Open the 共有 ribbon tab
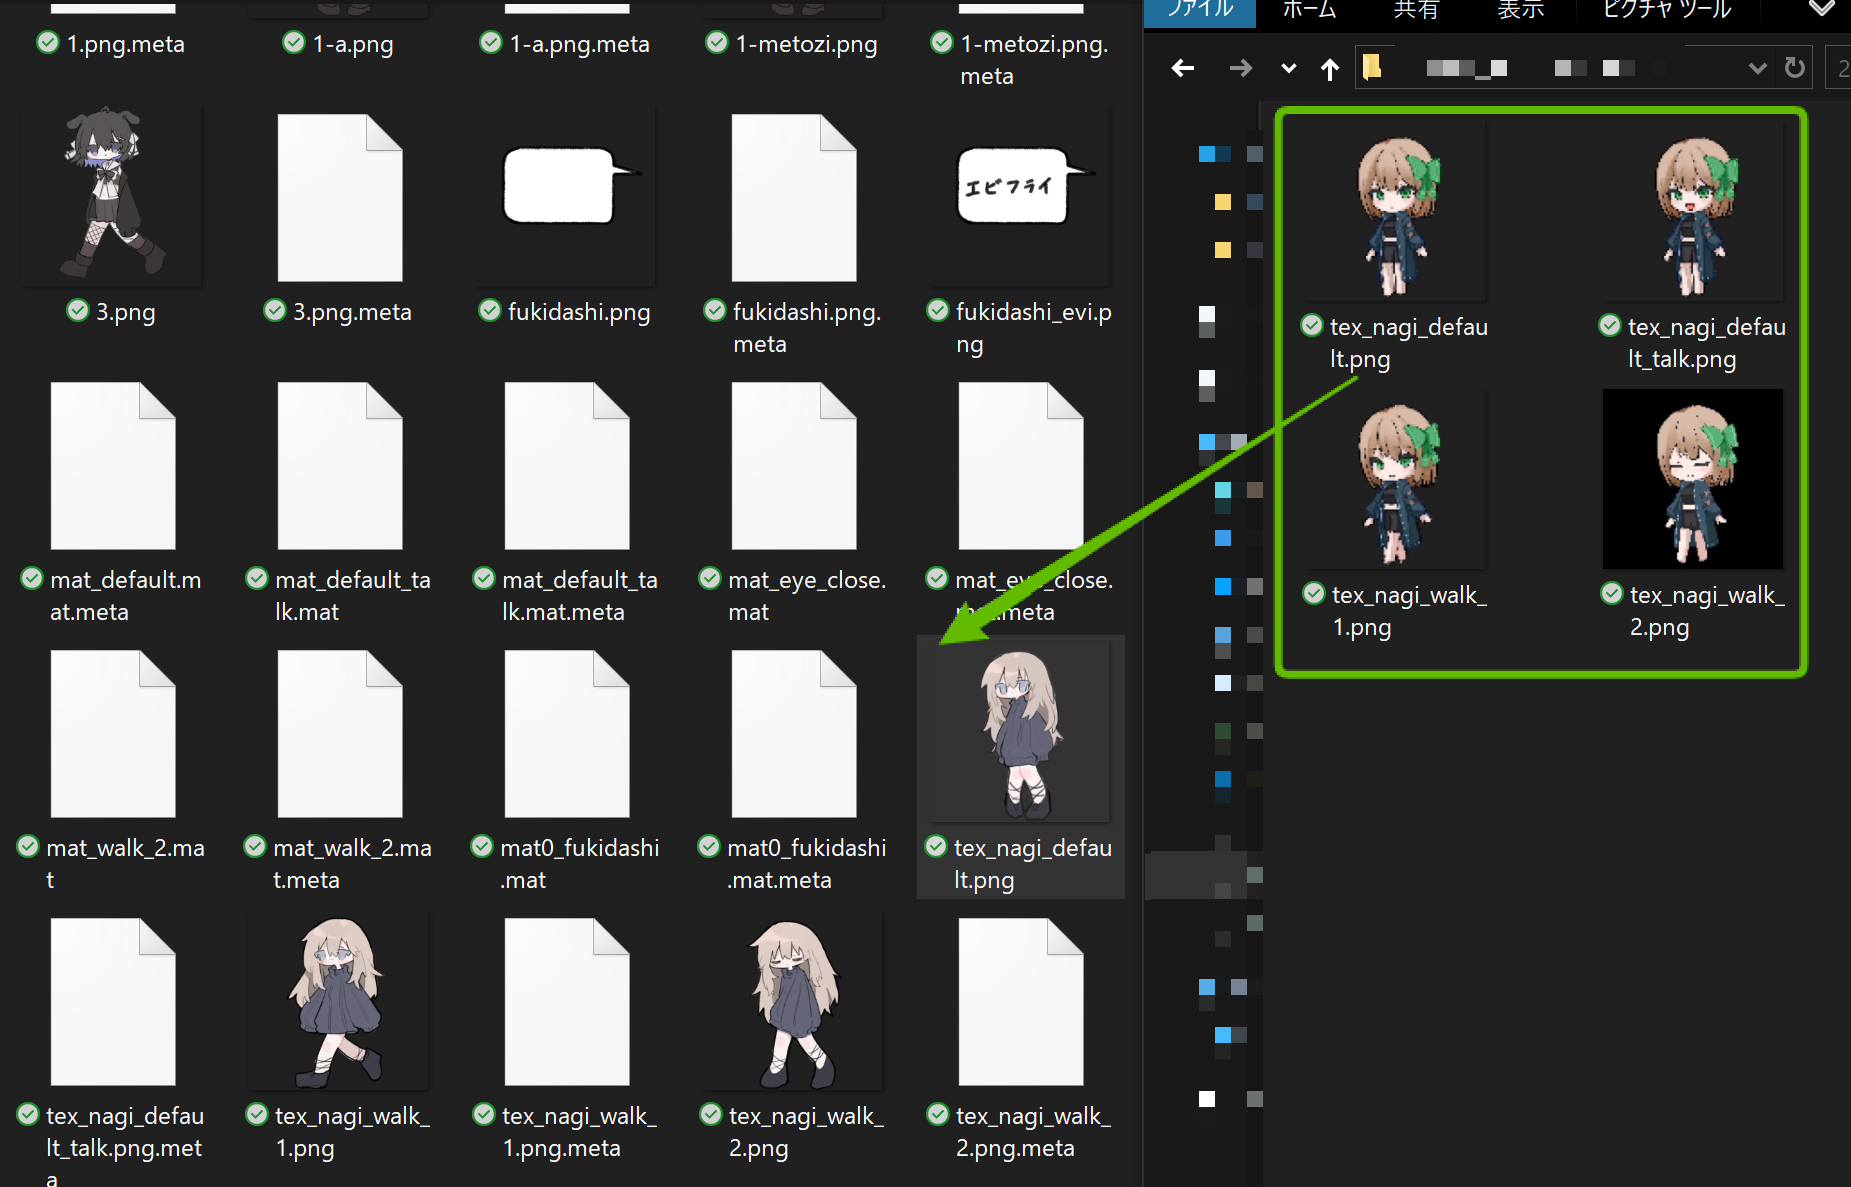This screenshot has width=1851, height=1187. click(1416, 10)
